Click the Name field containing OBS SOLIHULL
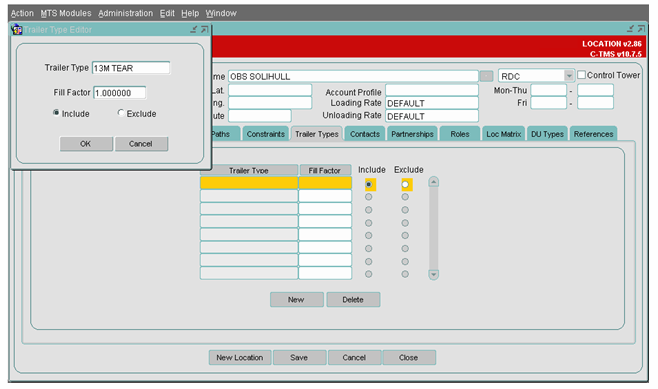The image size is (658, 389). 353,76
